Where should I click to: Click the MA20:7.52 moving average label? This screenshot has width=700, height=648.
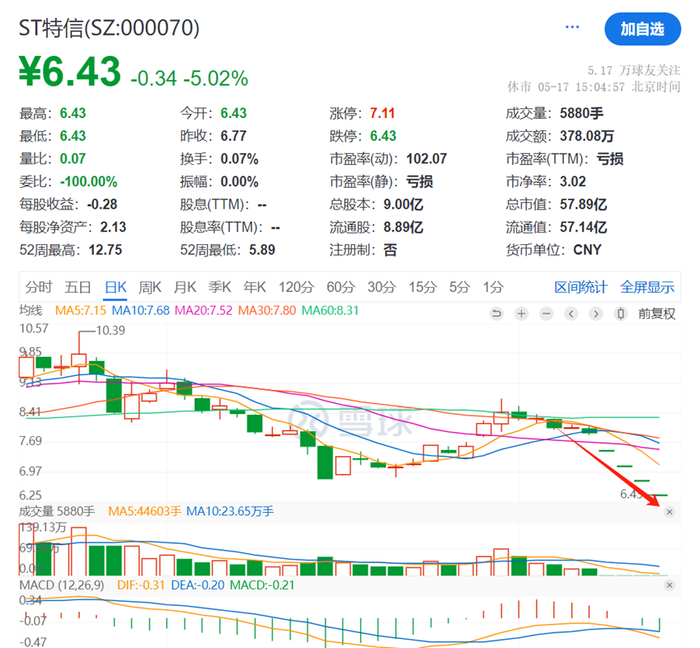(x=204, y=310)
